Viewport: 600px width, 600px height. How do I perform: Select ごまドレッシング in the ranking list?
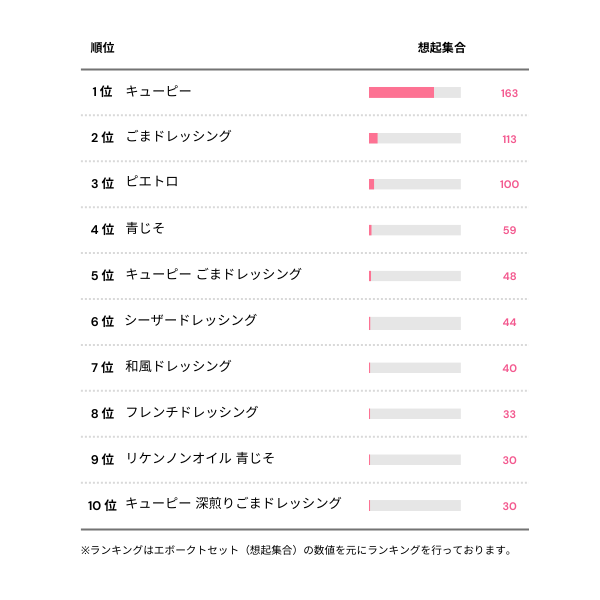[x=179, y=137]
